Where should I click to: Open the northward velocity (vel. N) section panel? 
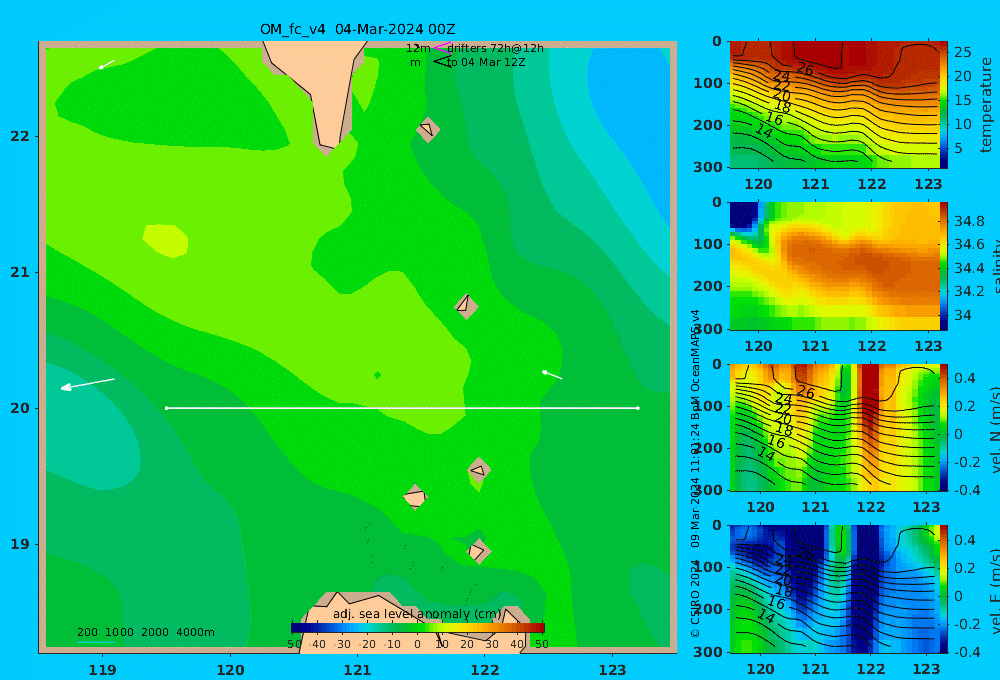[834, 427]
